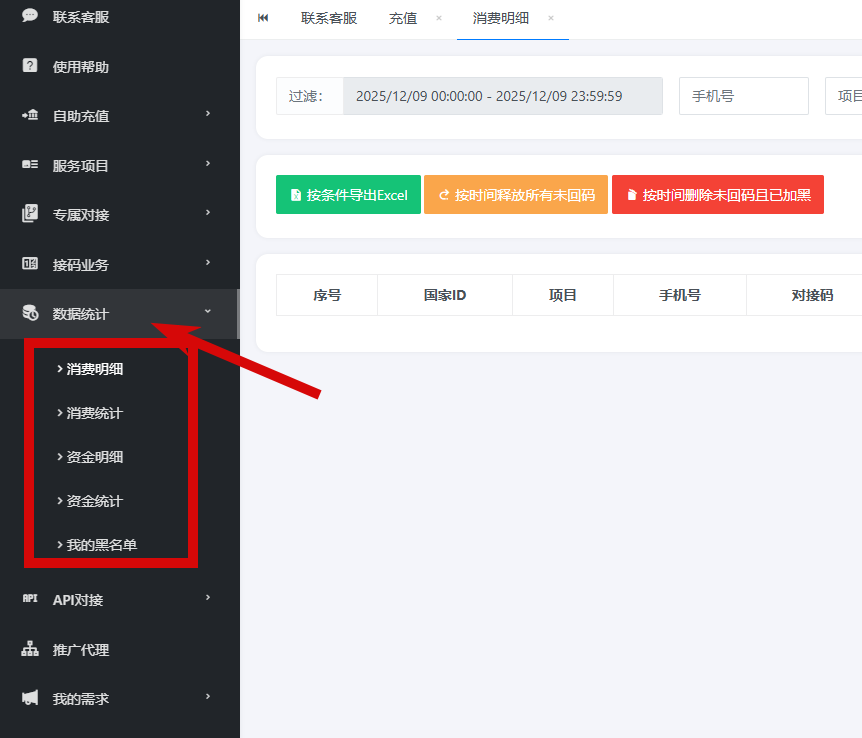
Task: Close the 充值 tab
Action: pos(439,18)
